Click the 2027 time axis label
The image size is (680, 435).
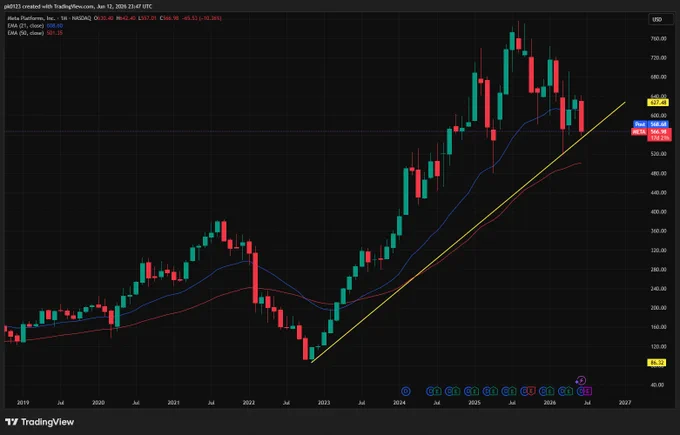(625, 403)
